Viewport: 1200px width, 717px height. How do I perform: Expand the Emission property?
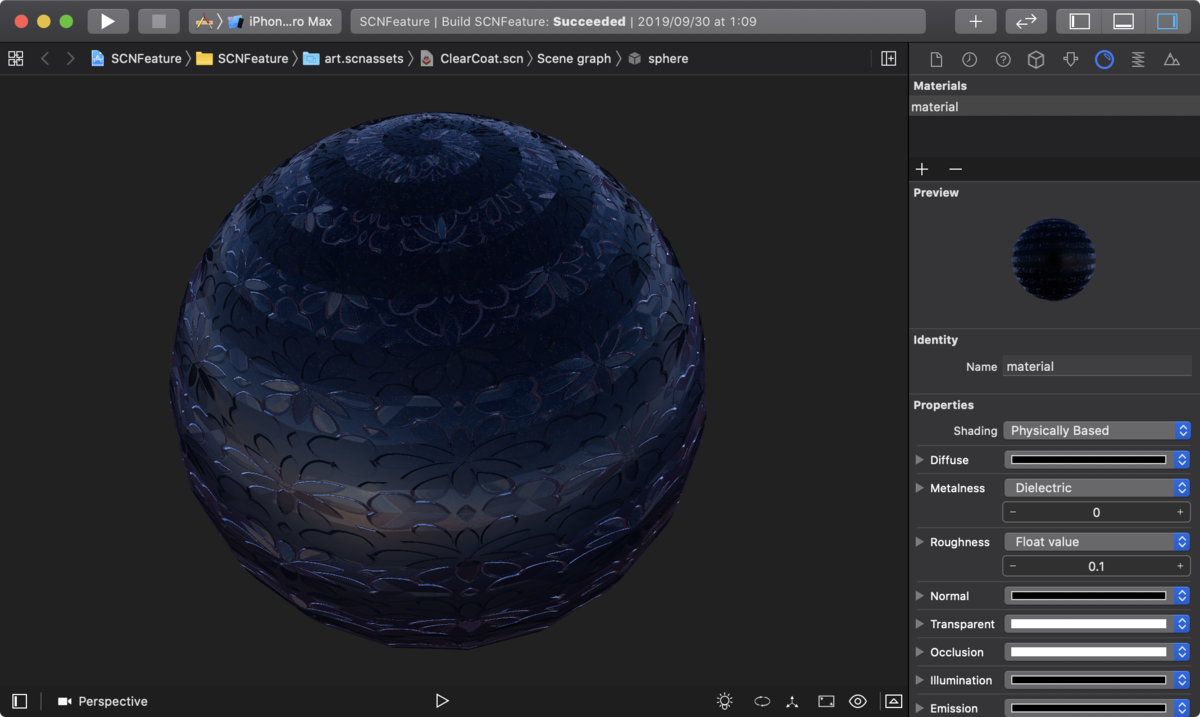[920, 708]
